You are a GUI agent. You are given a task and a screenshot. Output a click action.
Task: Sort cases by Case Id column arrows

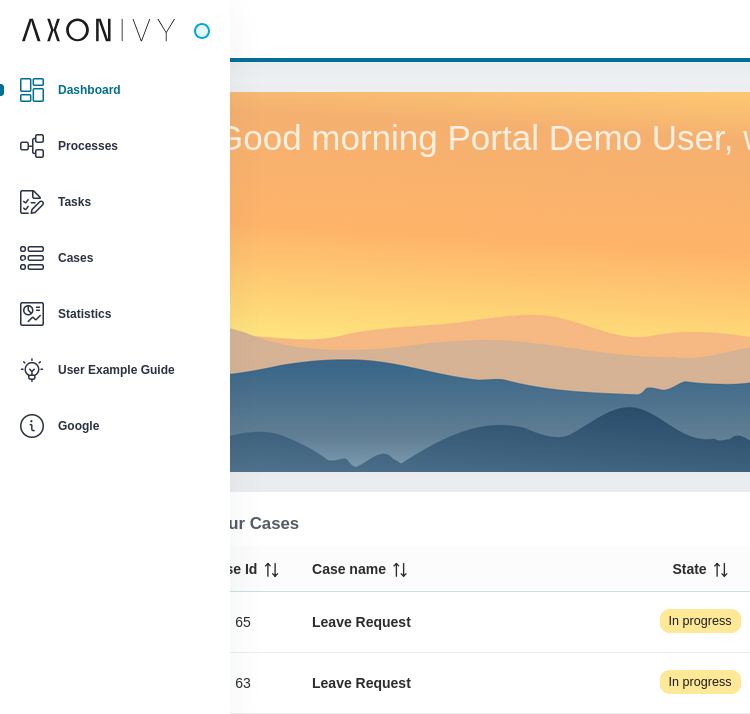click(271, 570)
